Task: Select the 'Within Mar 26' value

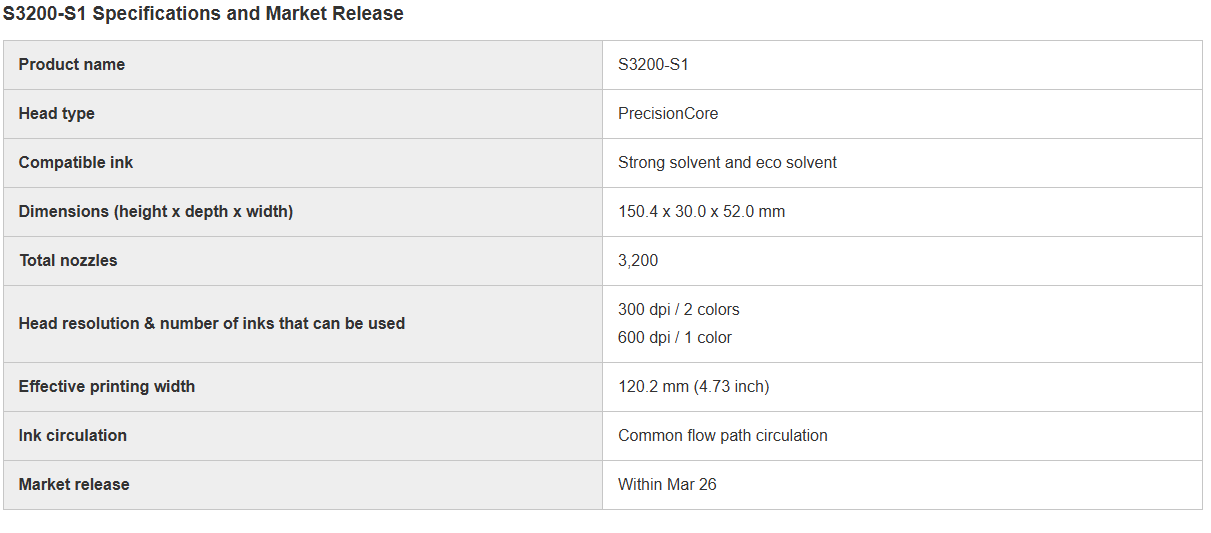Action: pos(667,485)
